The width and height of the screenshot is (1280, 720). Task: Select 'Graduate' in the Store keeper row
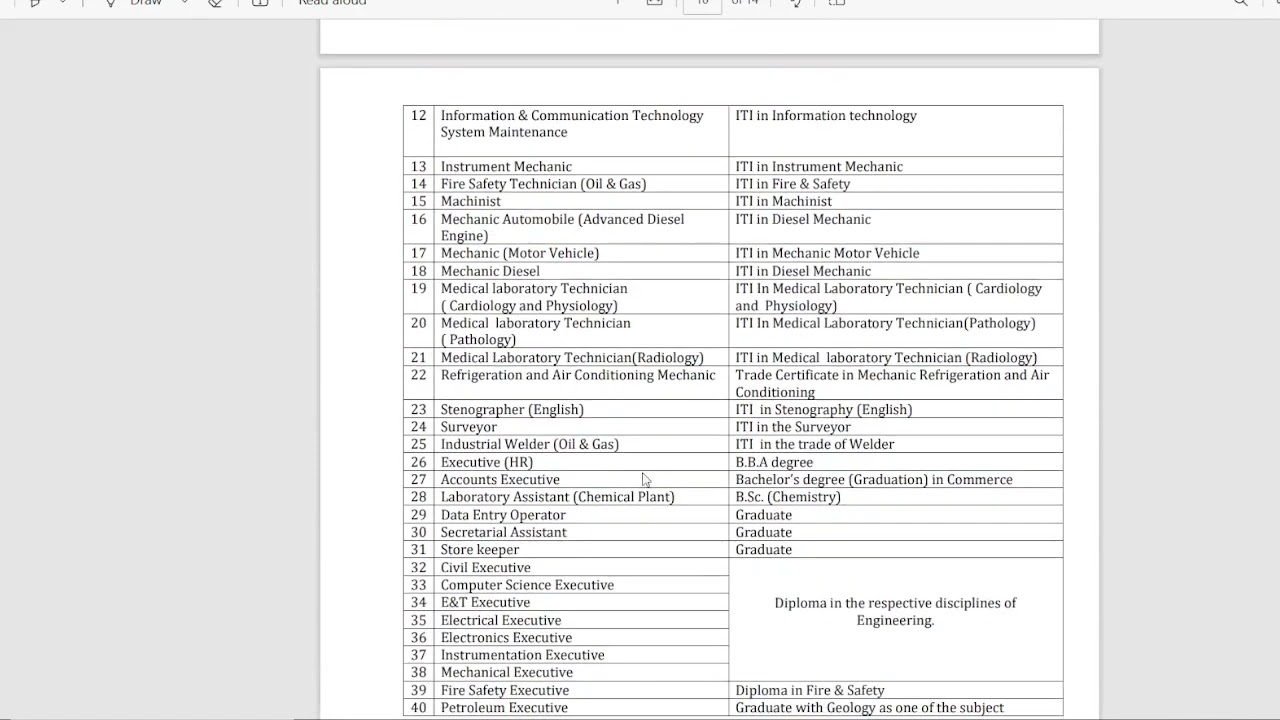[x=764, y=550]
